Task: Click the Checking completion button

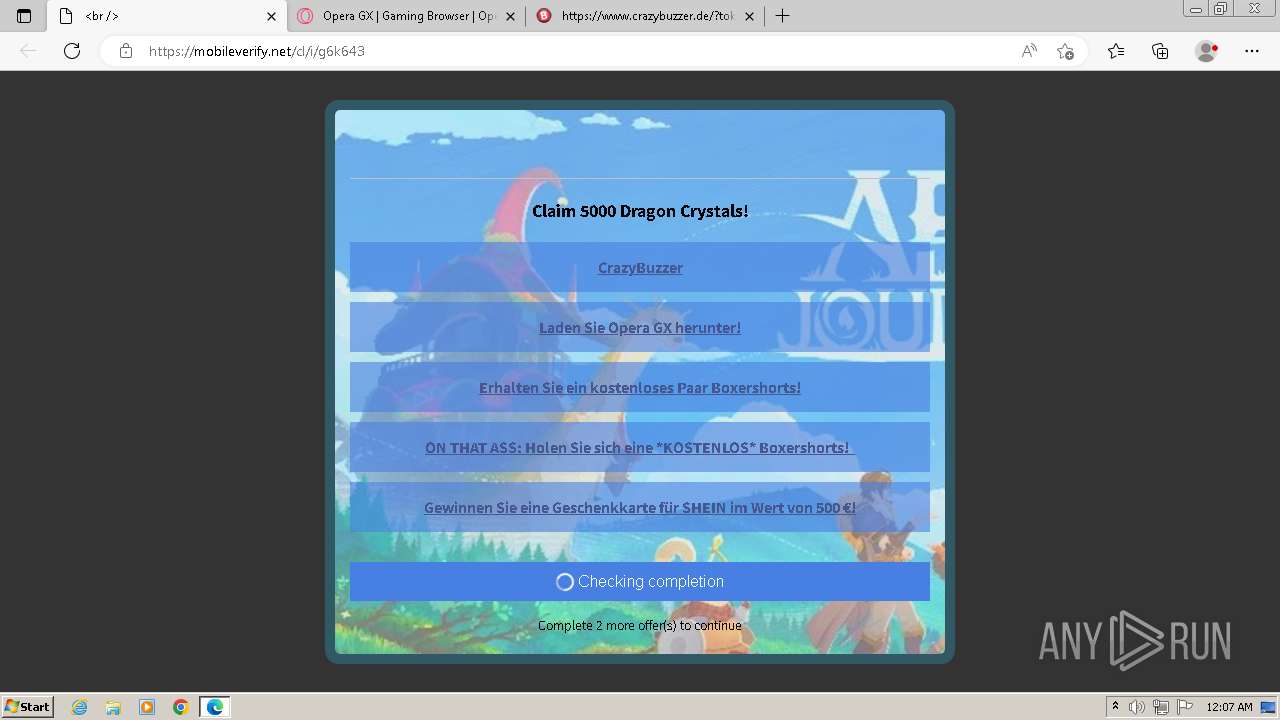Action: [640, 581]
